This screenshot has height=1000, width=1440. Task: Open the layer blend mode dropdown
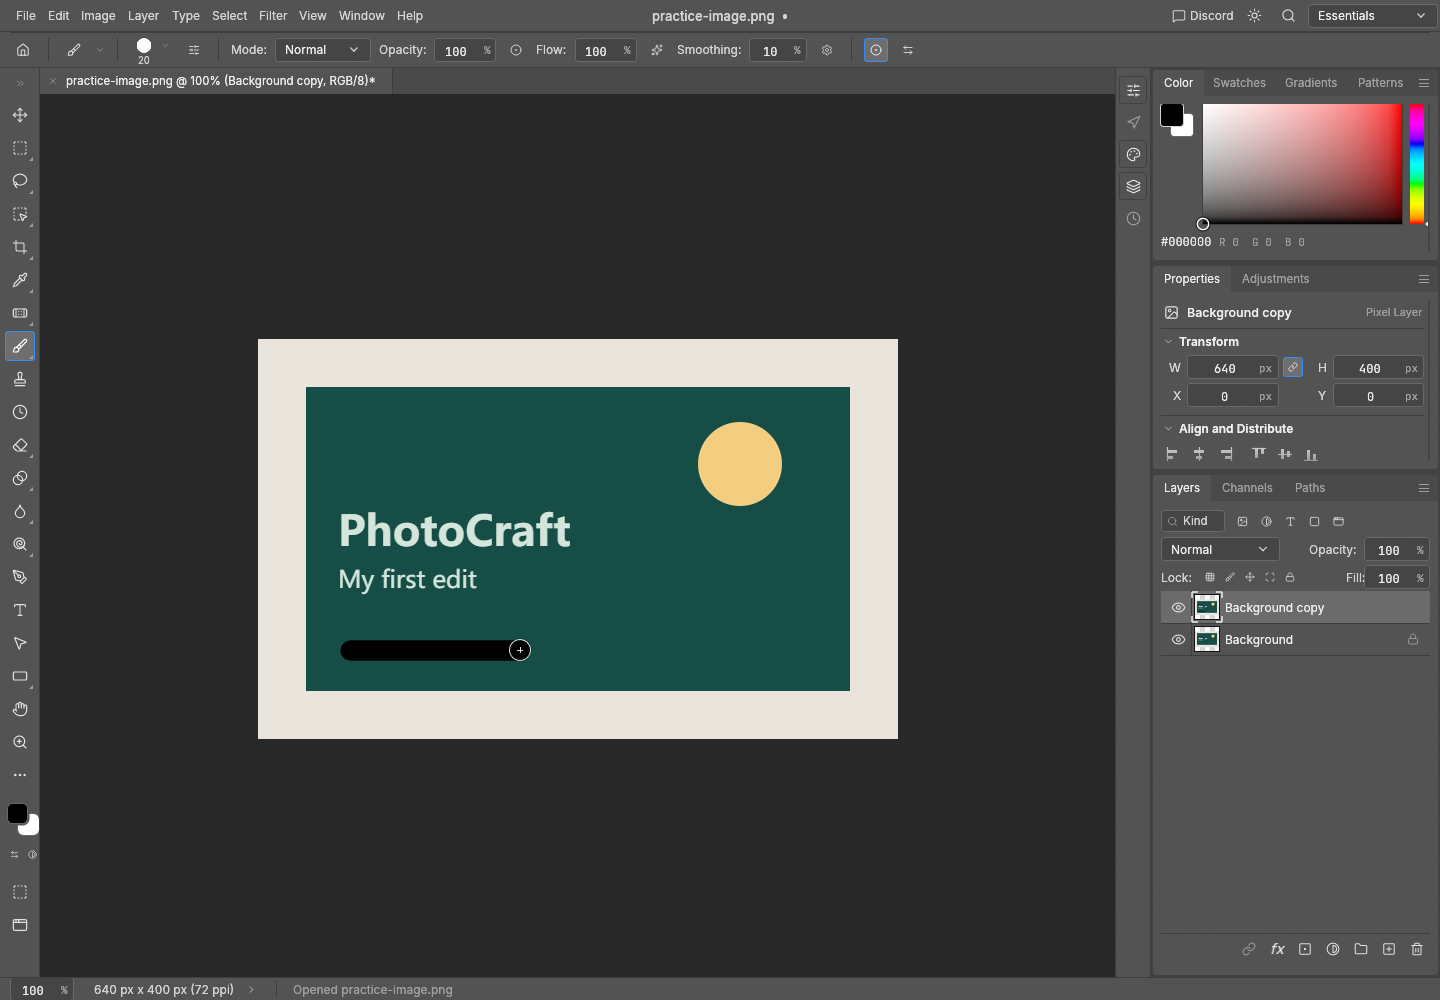pyautogui.click(x=1220, y=550)
